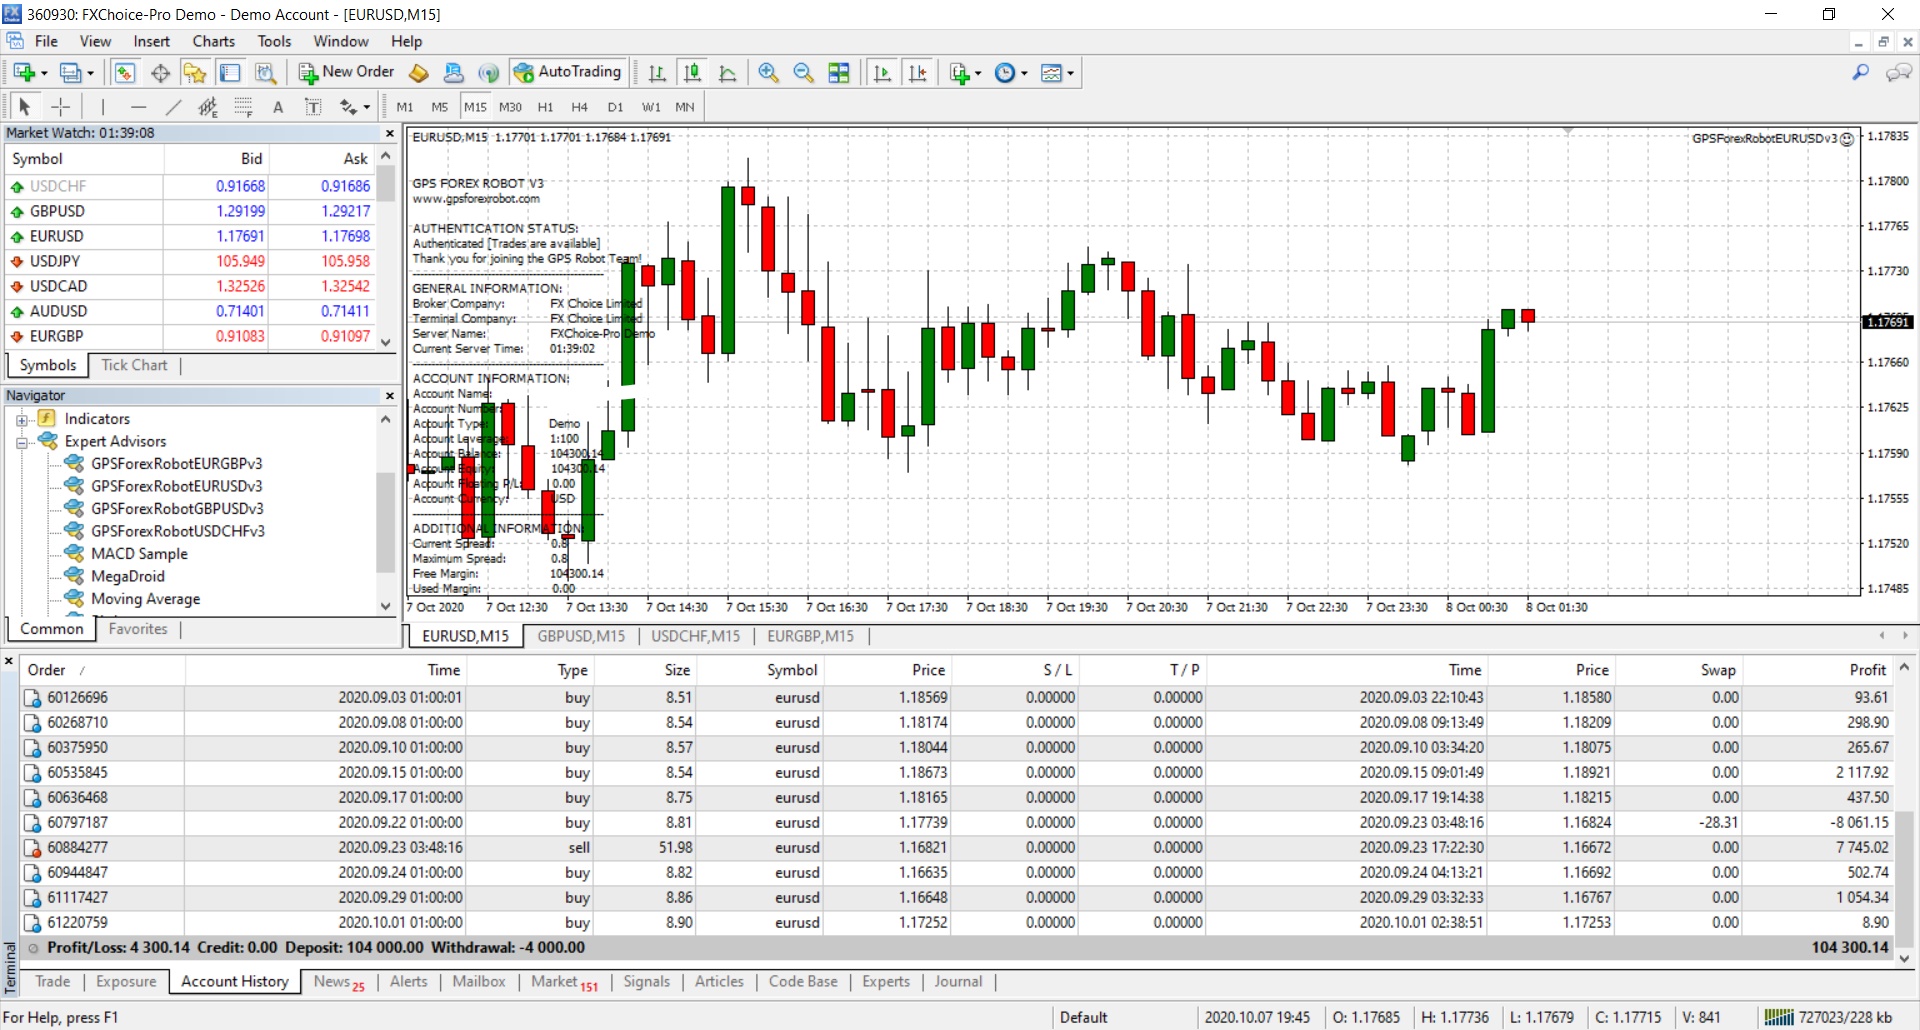Click the Zoom Out magnifier icon
This screenshot has width=1920, height=1030.
click(803, 73)
